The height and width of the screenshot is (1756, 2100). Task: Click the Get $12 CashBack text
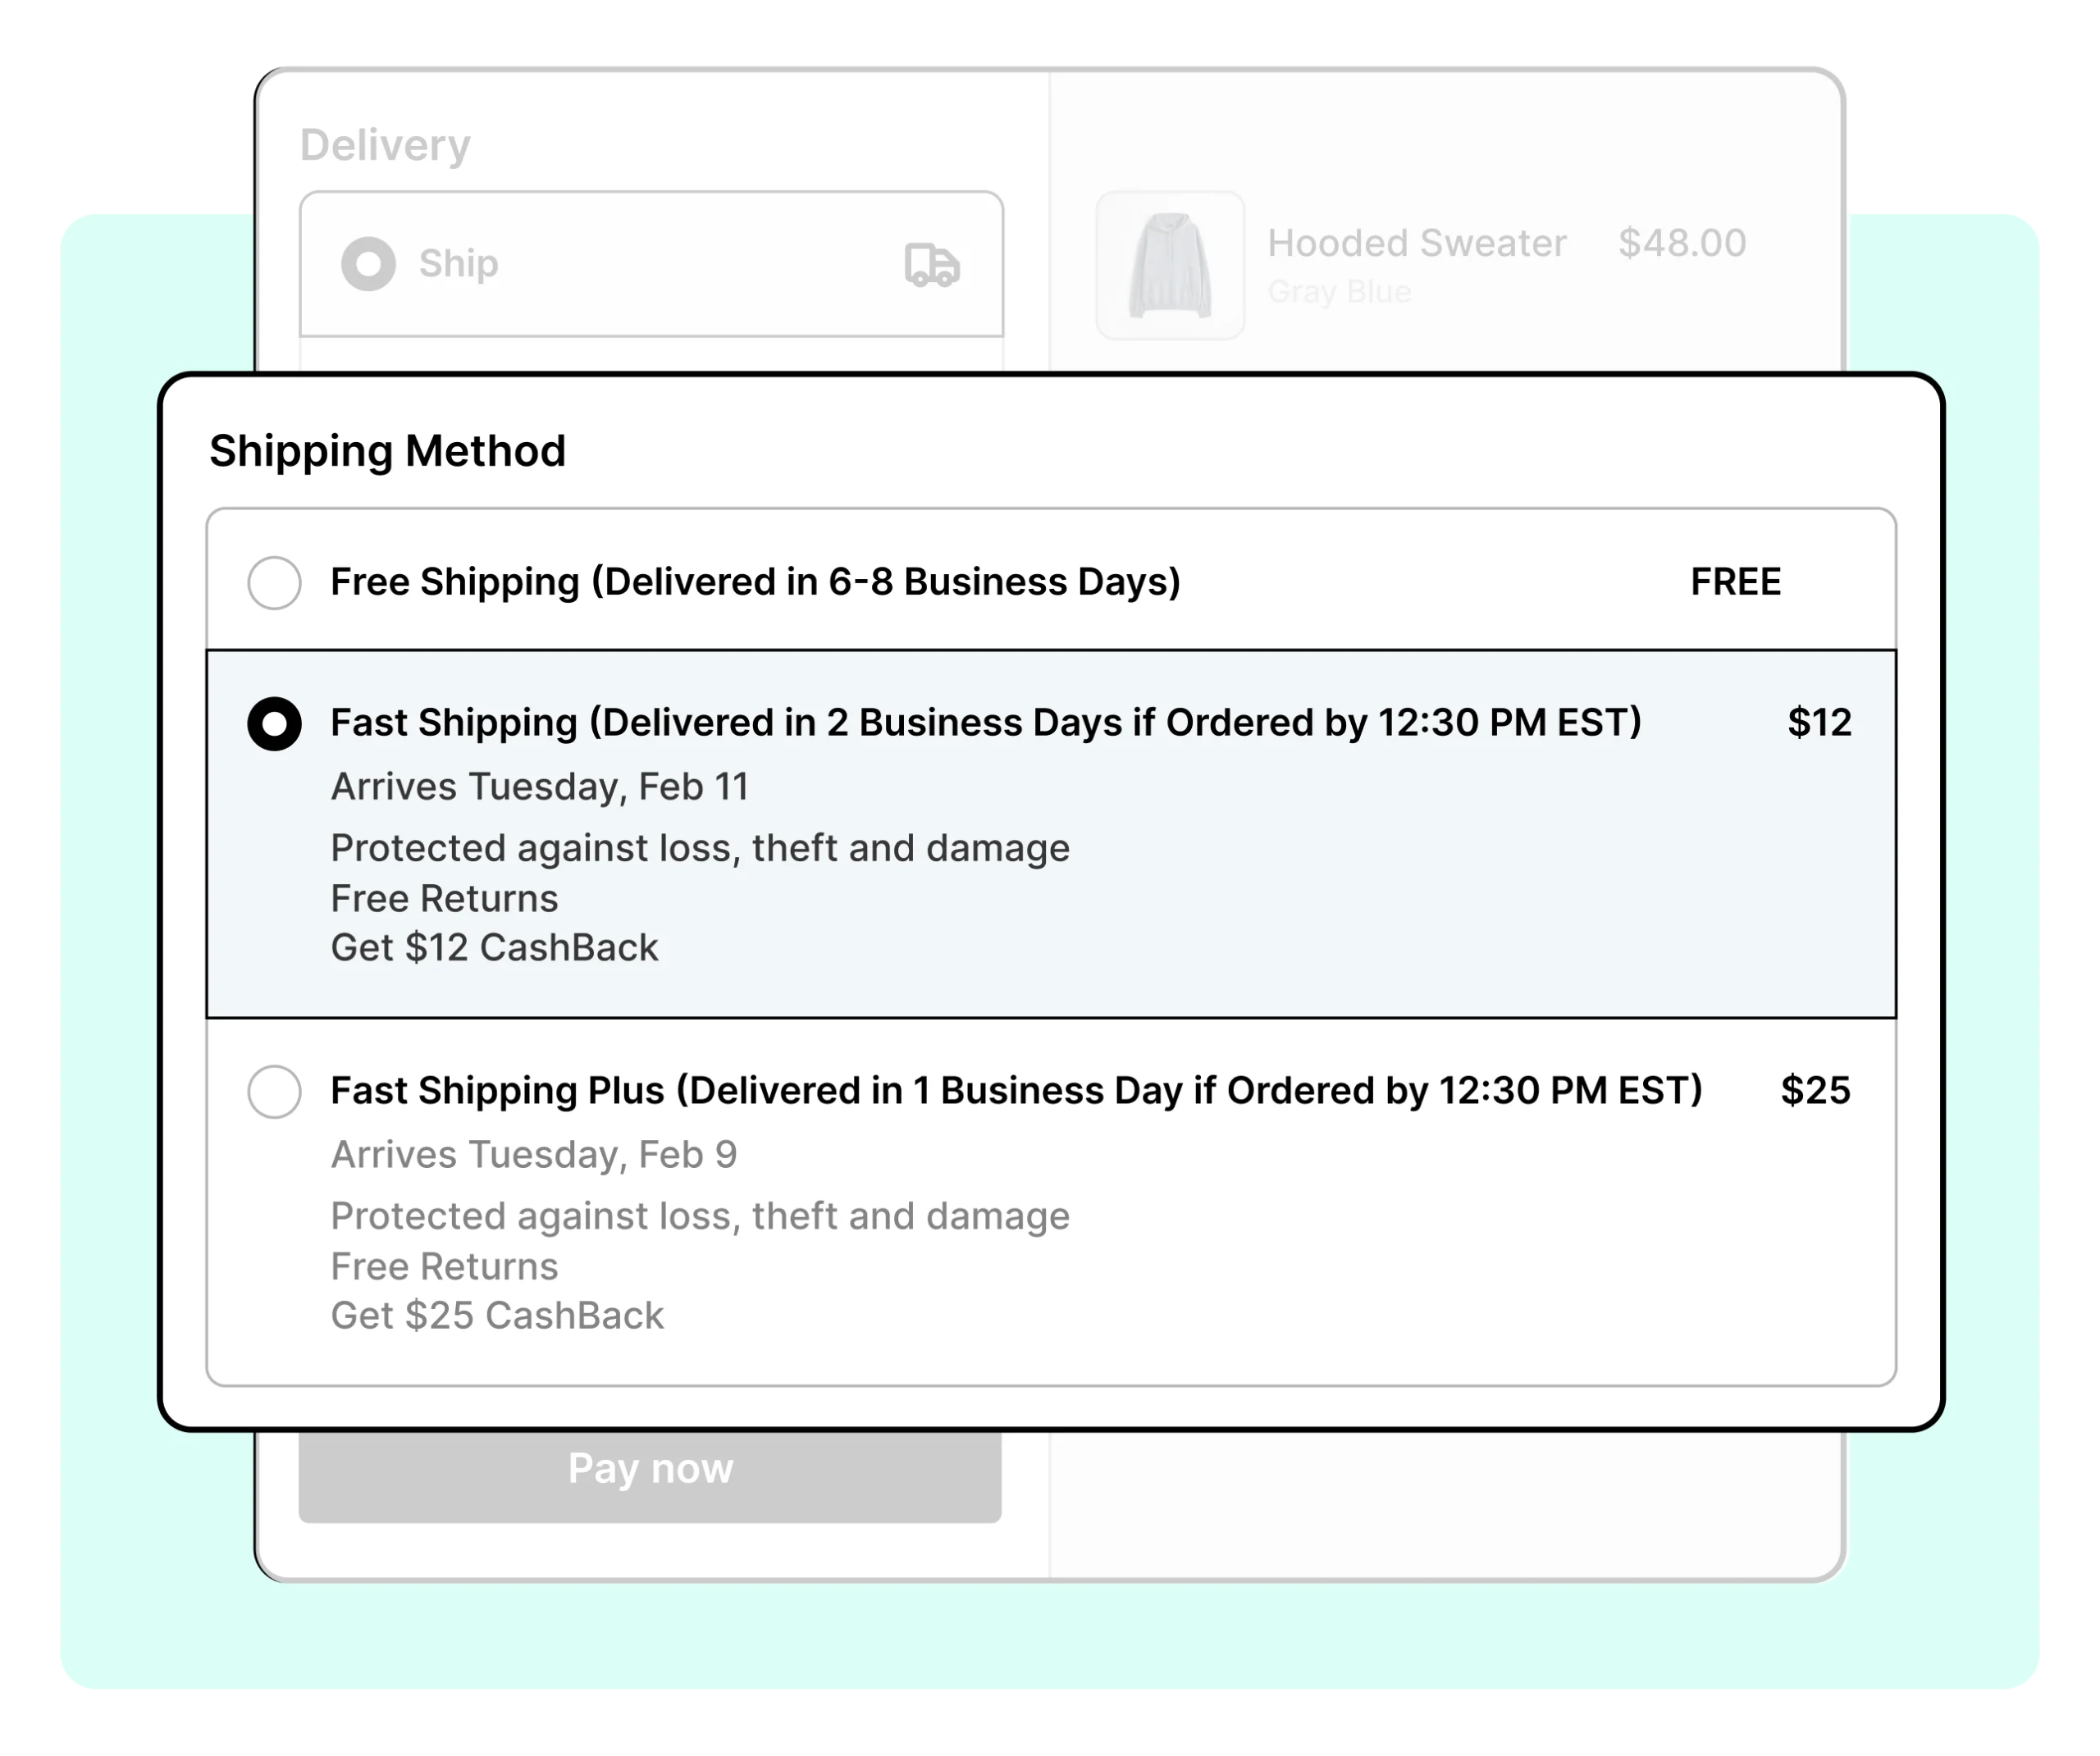[494, 947]
